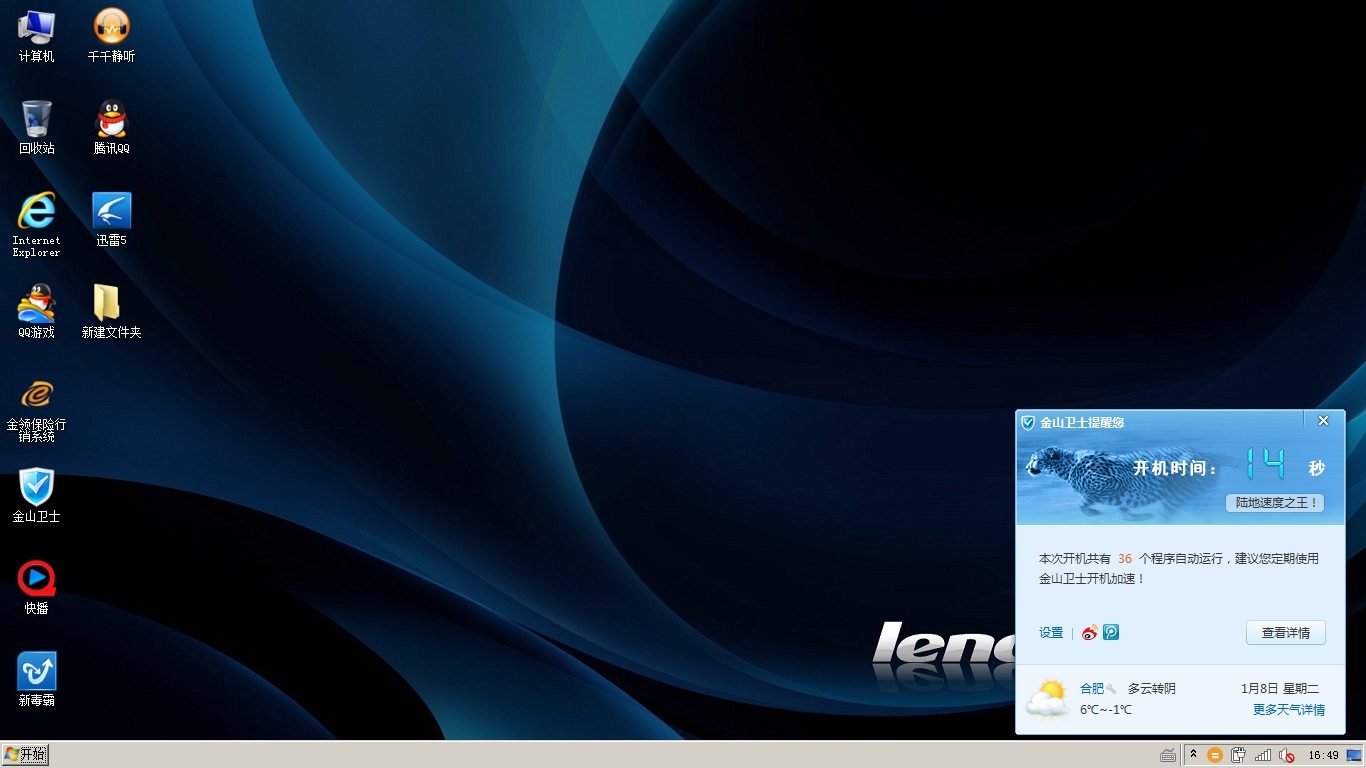Select the 回收站 recycle bin icon
This screenshot has height=768, width=1366.
click(x=37, y=128)
